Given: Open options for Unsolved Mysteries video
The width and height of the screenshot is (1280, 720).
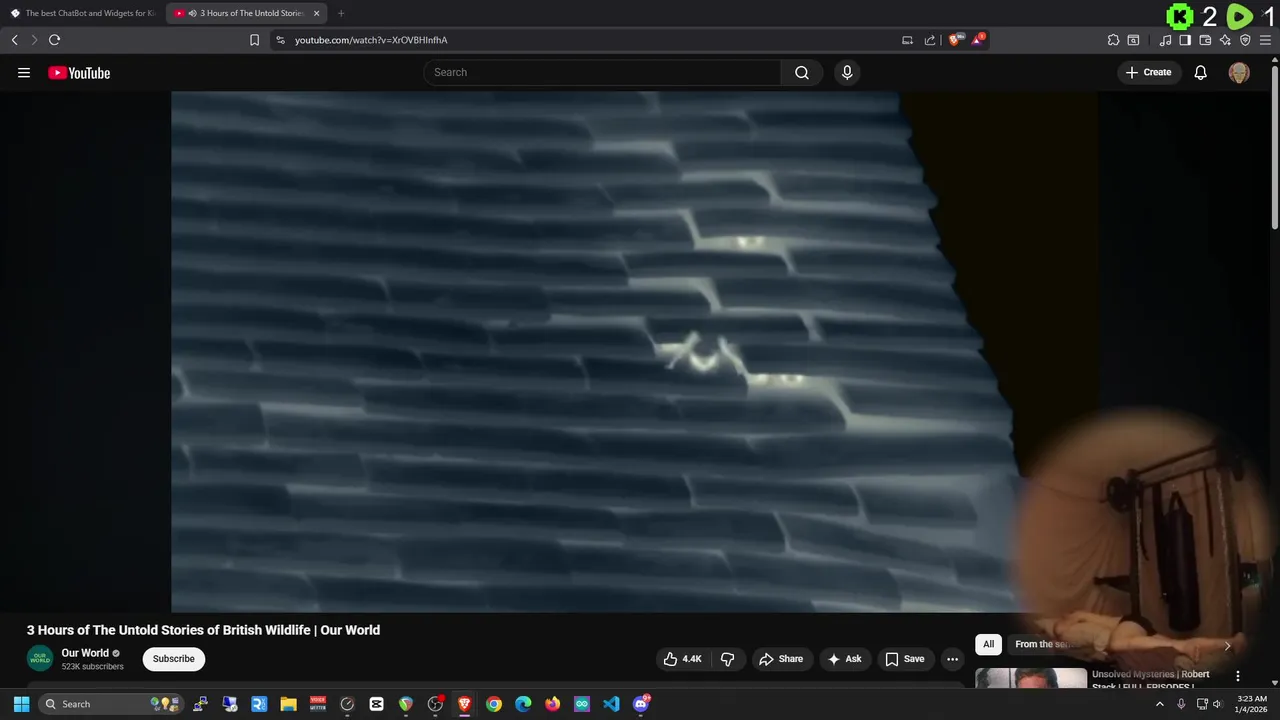Looking at the screenshot, I should pos(1237,676).
